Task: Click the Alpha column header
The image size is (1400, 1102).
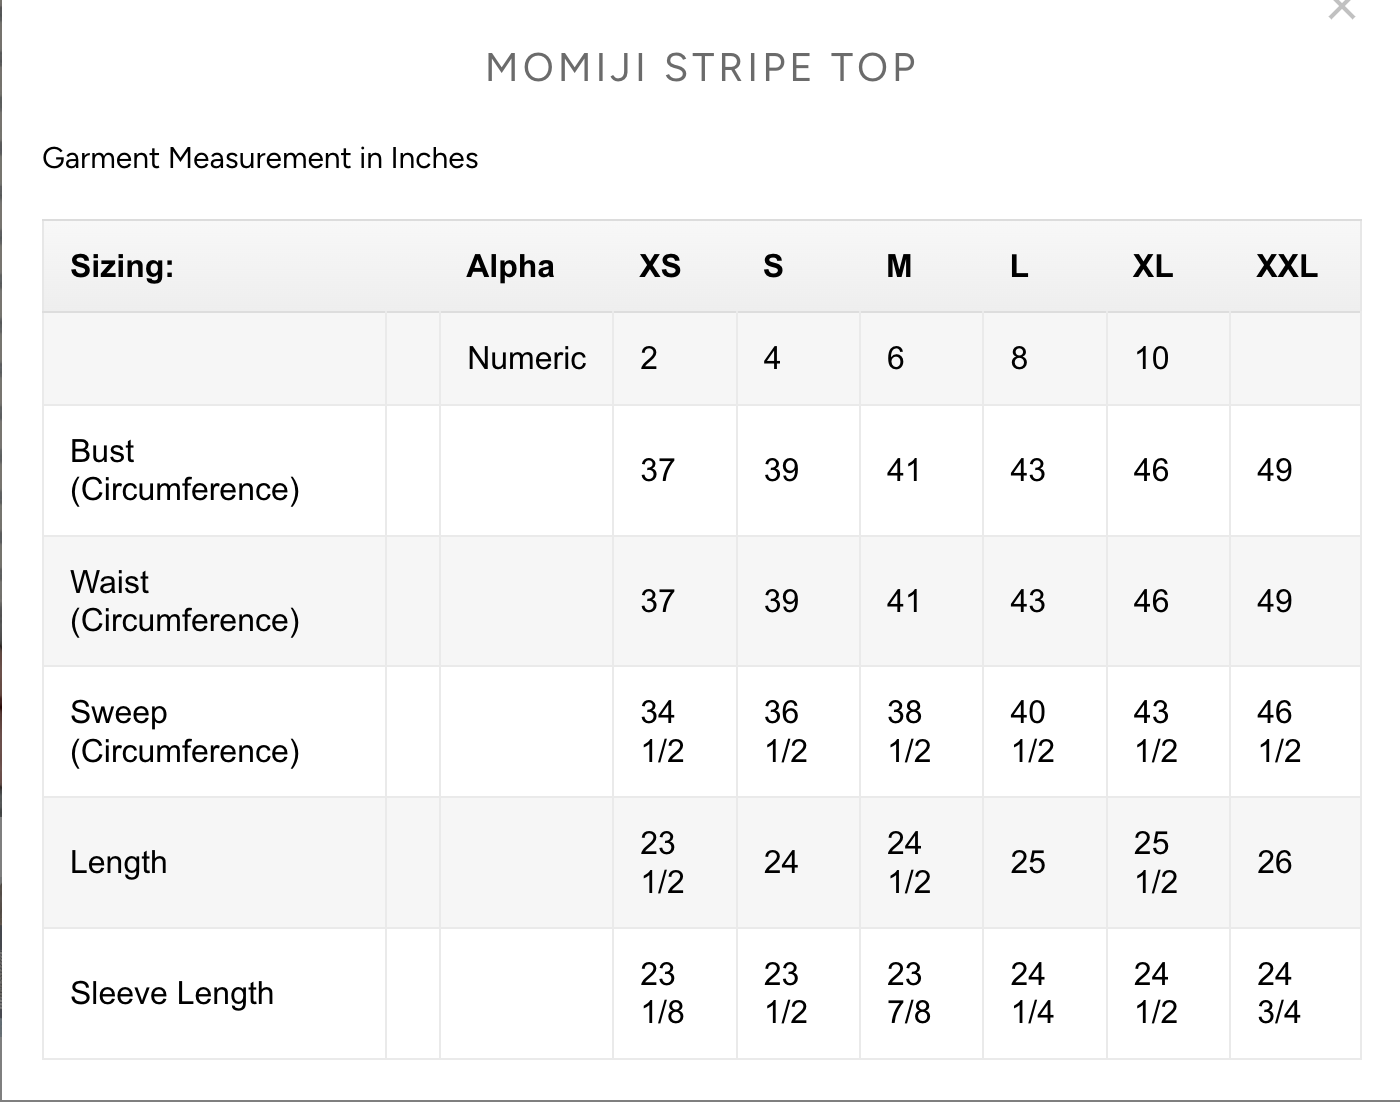Action: point(510,266)
